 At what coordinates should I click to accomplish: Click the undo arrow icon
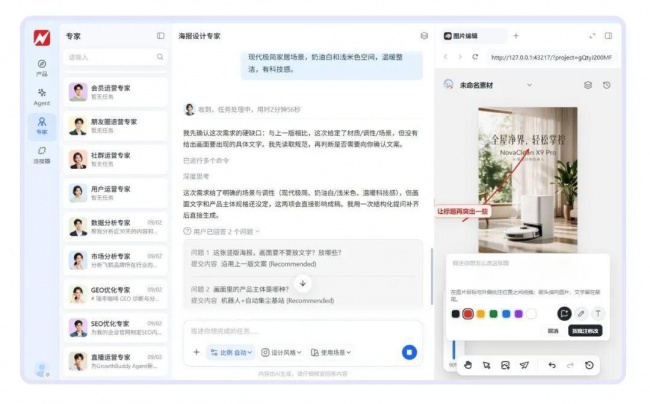tap(552, 365)
